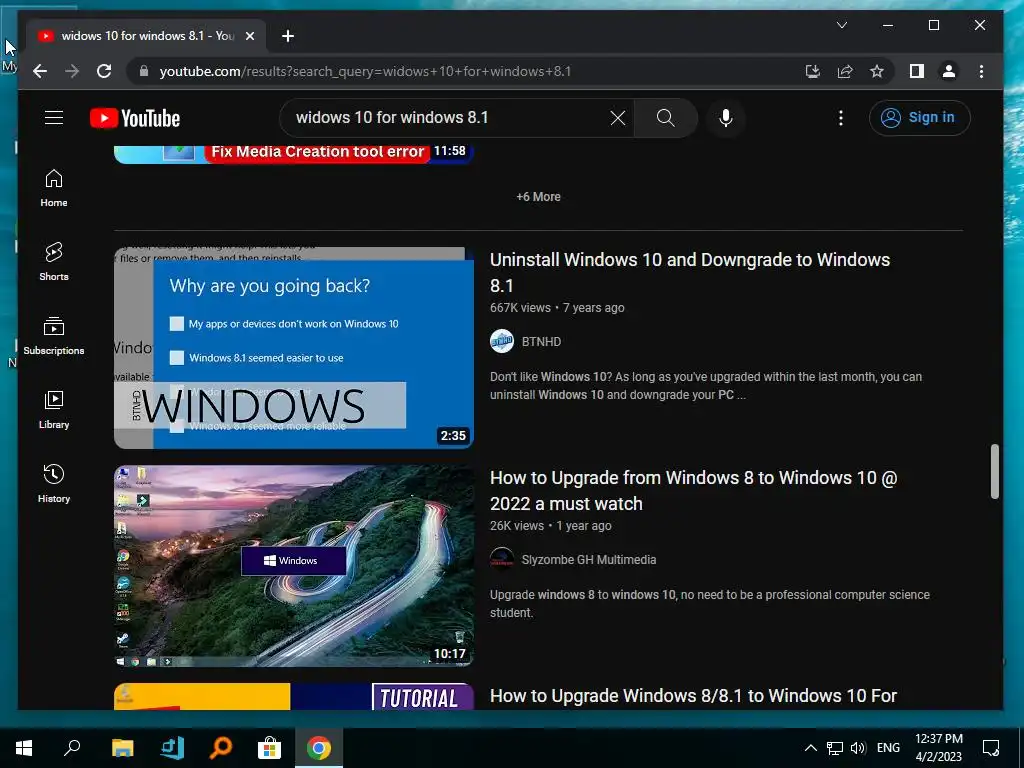The width and height of the screenshot is (1024, 768).
Task: Open a new browser tab
Action: [288, 36]
